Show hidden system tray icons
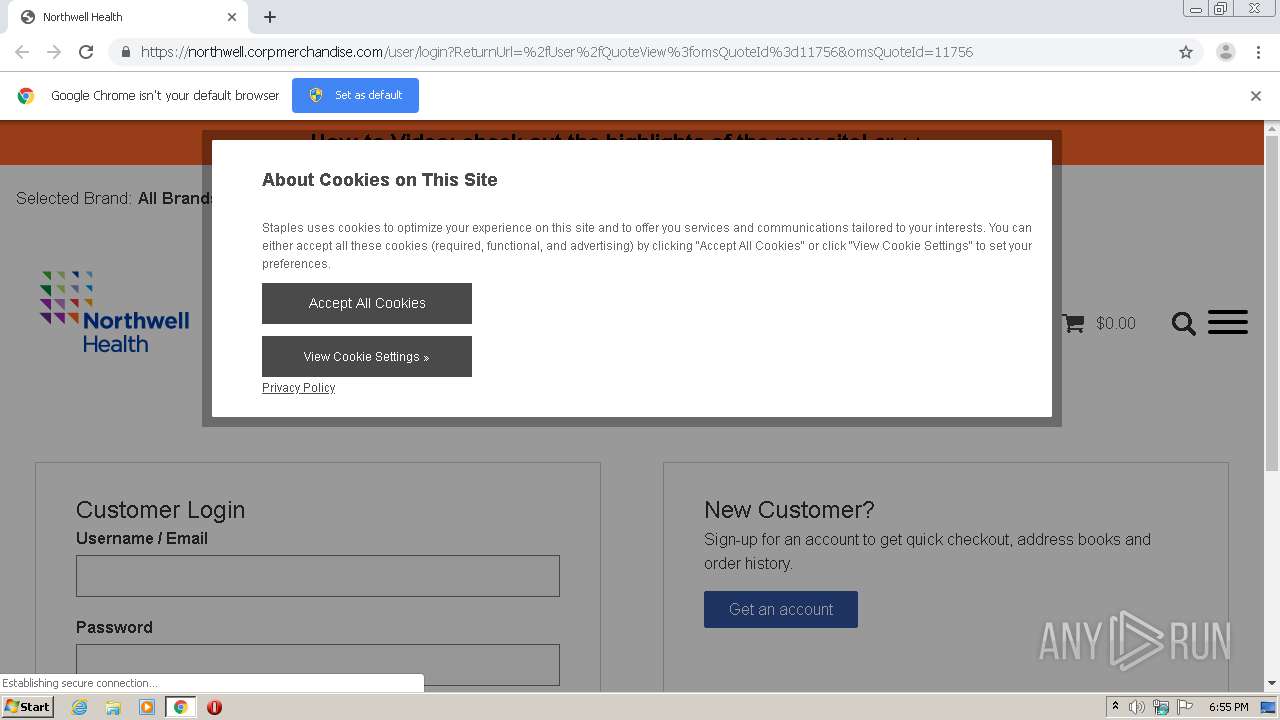The image size is (1280, 720). tap(1116, 707)
